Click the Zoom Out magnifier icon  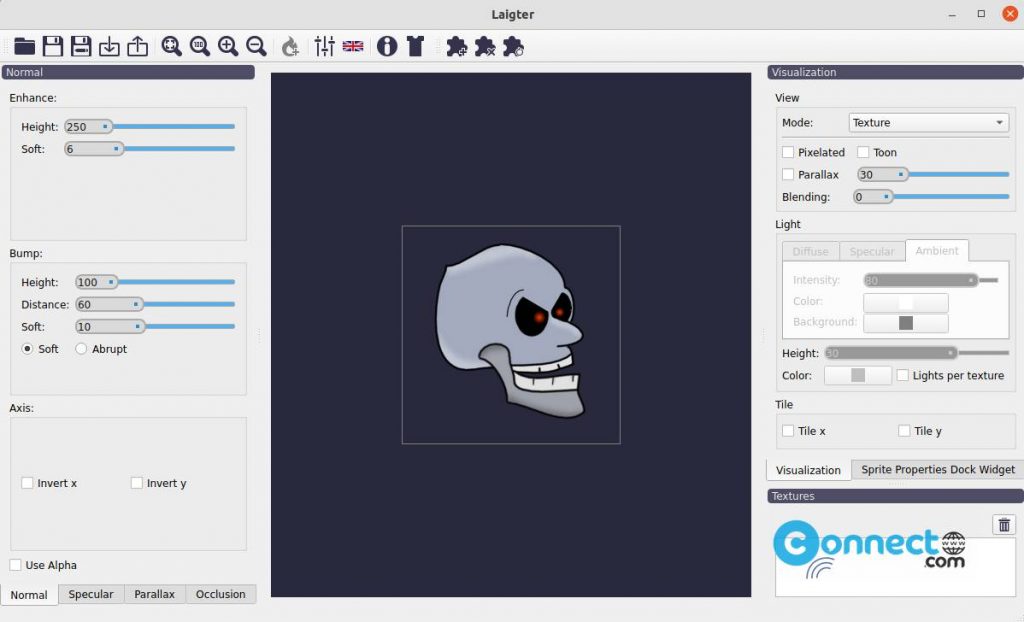pos(254,46)
